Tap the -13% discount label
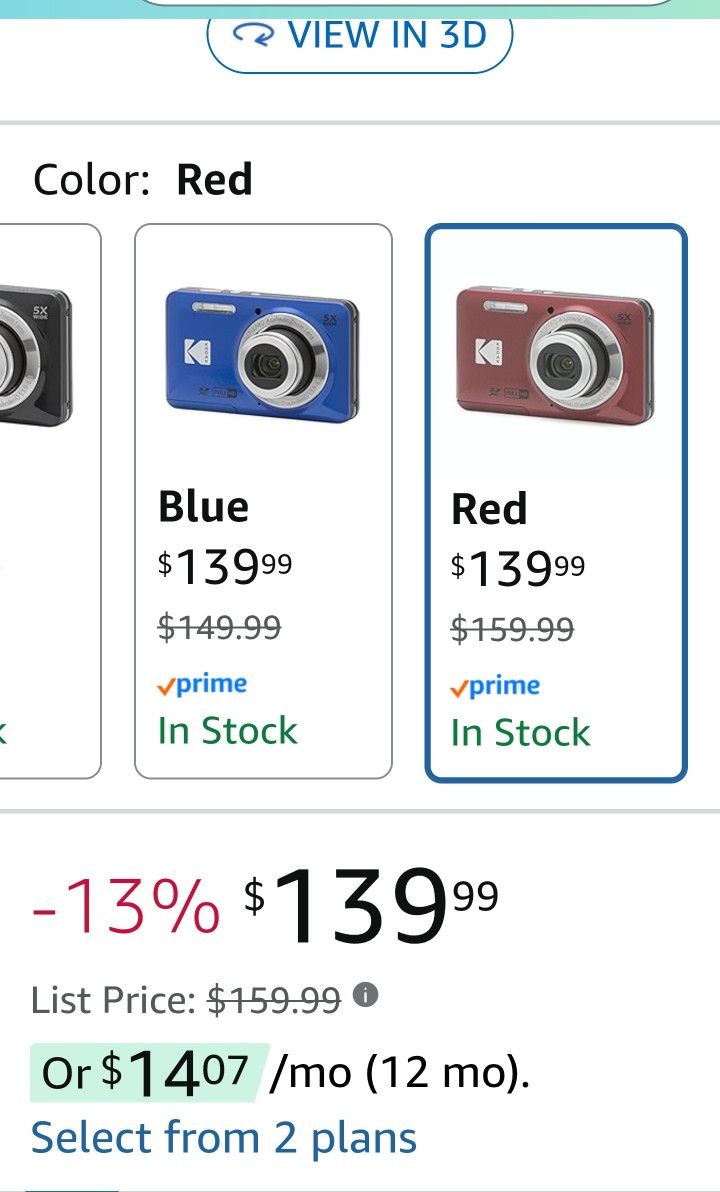The image size is (720, 1192). 126,905
